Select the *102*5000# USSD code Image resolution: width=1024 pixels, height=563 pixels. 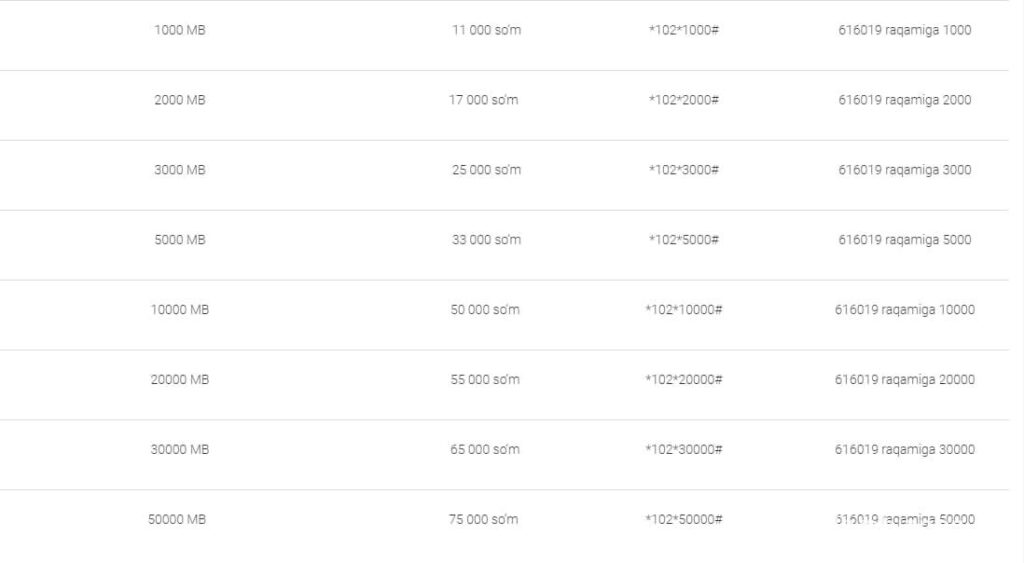pyautogui.click(x=684, y=240)
